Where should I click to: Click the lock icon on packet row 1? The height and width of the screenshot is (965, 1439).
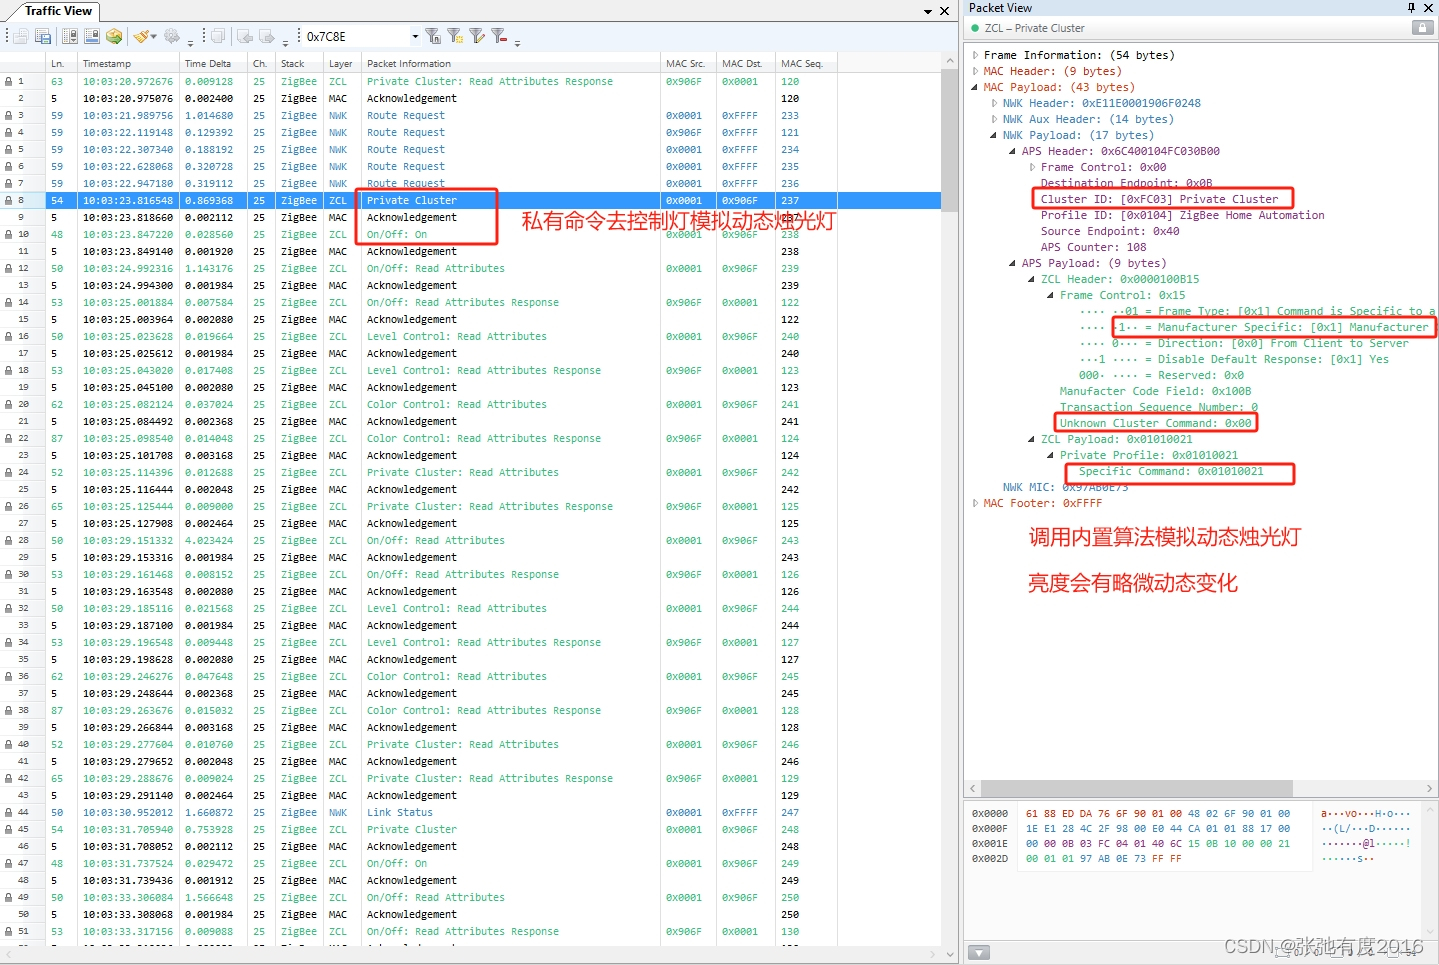8,81
